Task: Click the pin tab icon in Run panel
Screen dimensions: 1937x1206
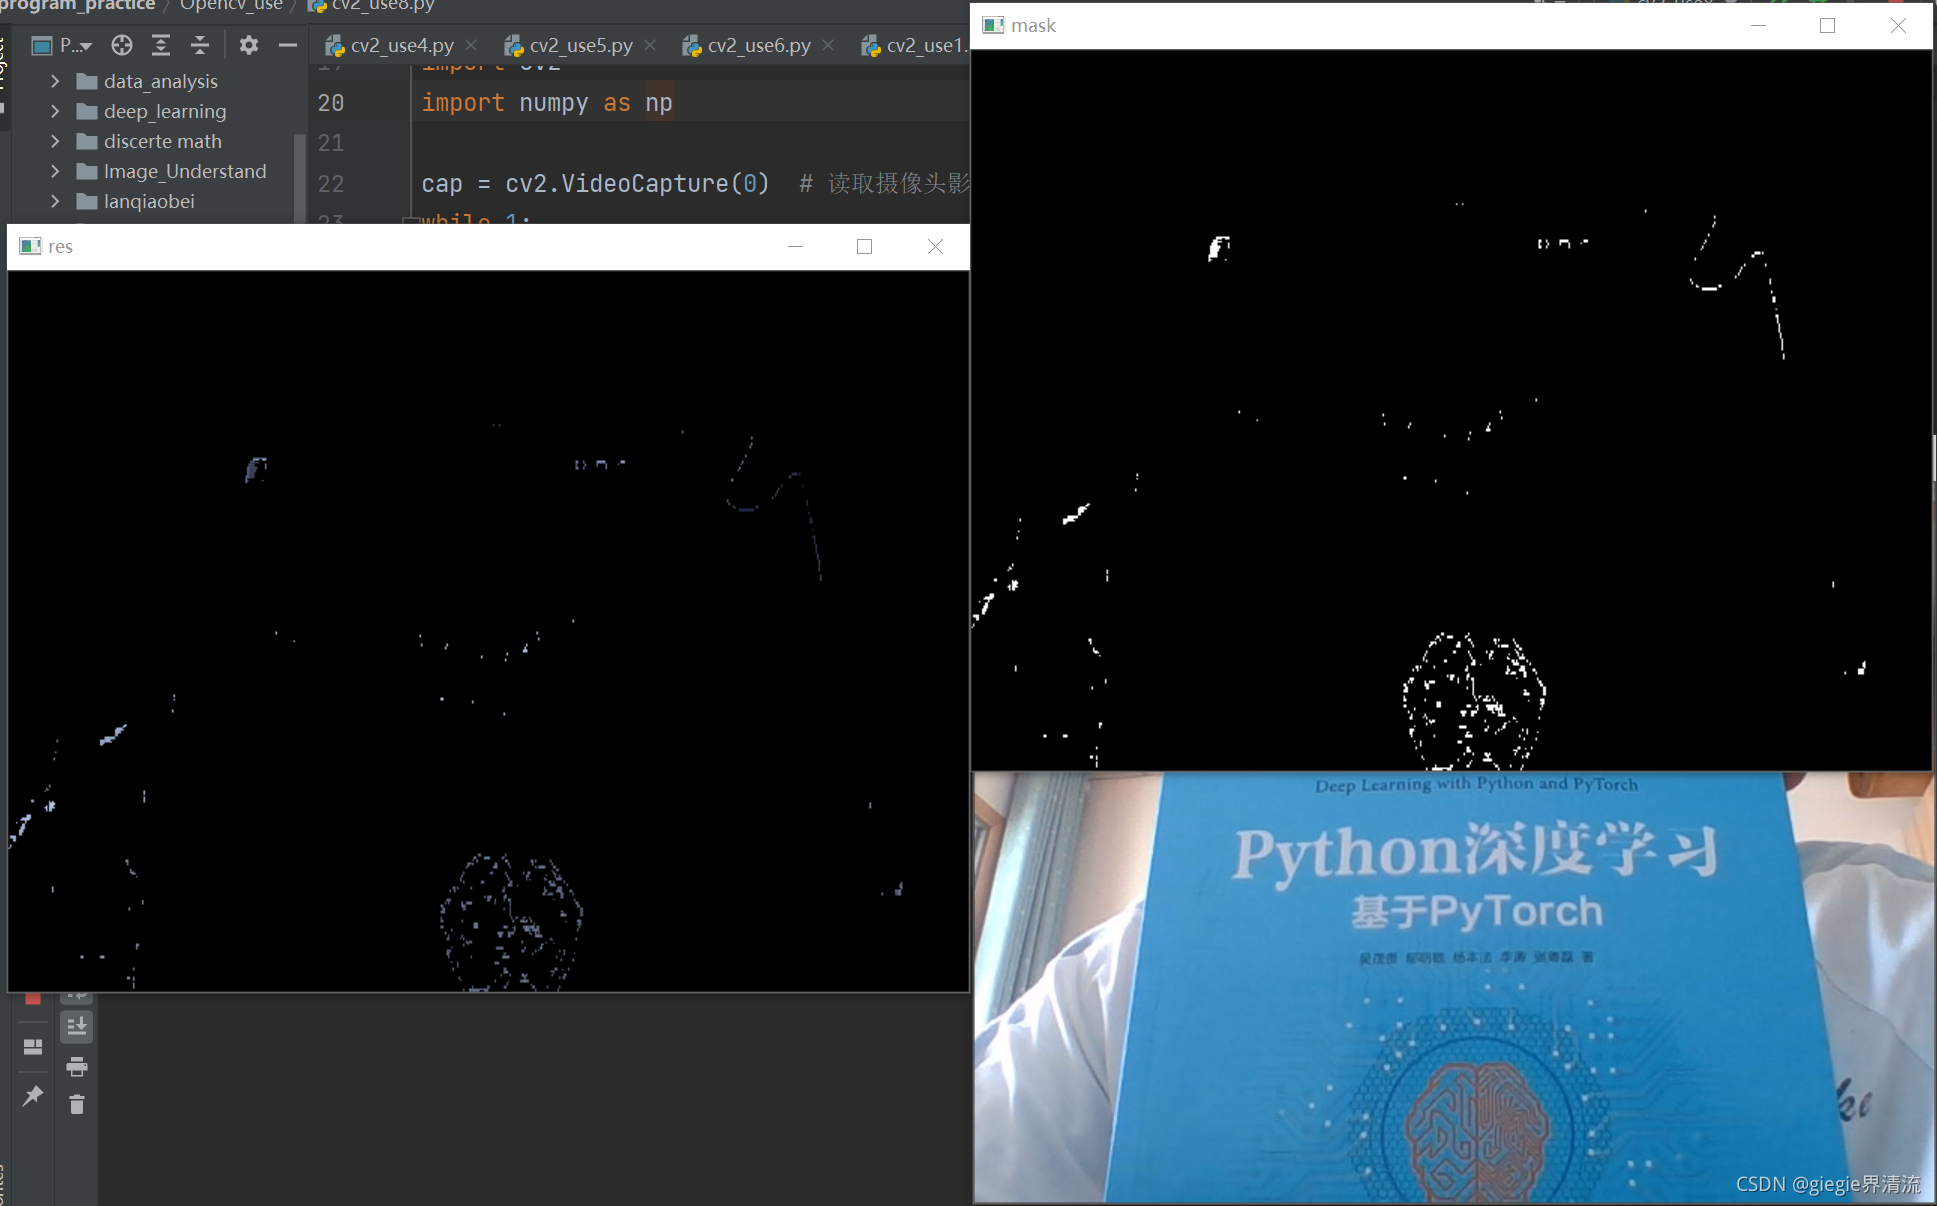Action: click(x=33, y=1096)
